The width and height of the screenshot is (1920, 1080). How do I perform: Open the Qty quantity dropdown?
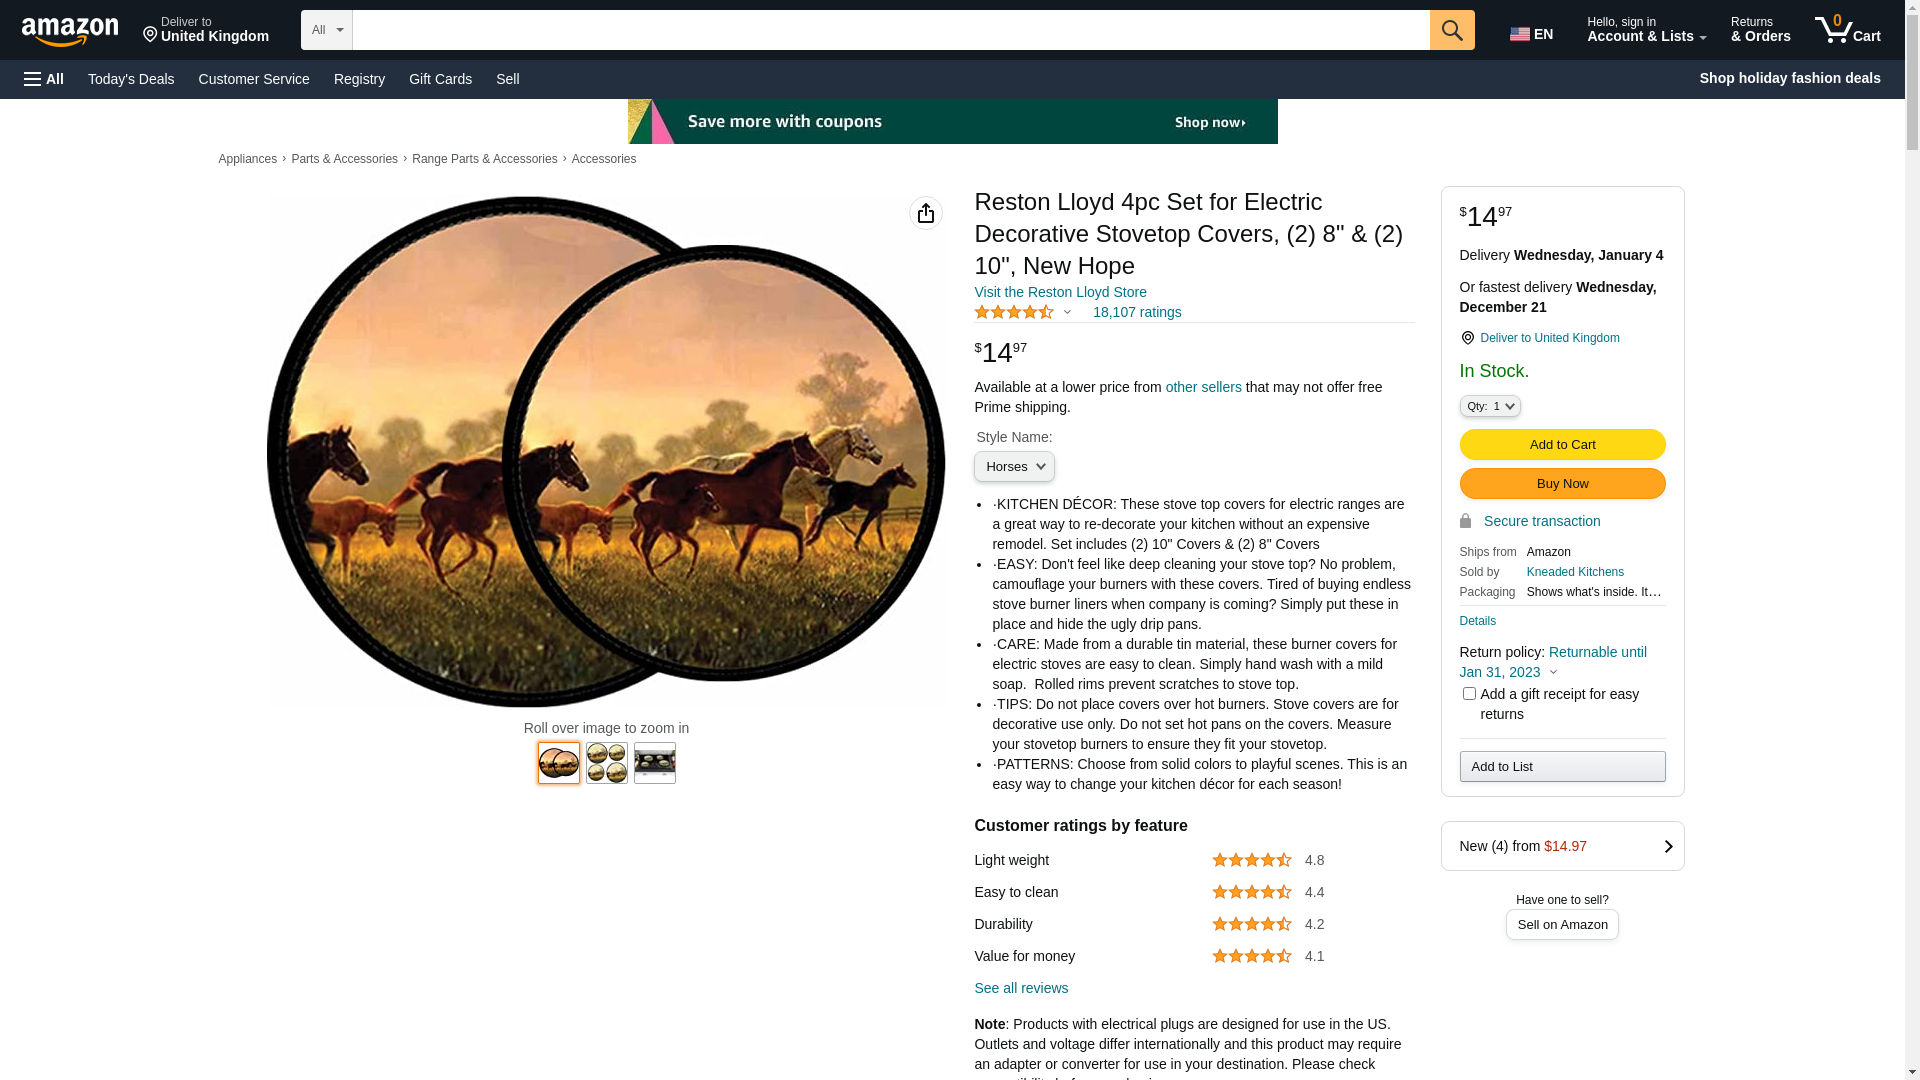tap(1490, 406)
